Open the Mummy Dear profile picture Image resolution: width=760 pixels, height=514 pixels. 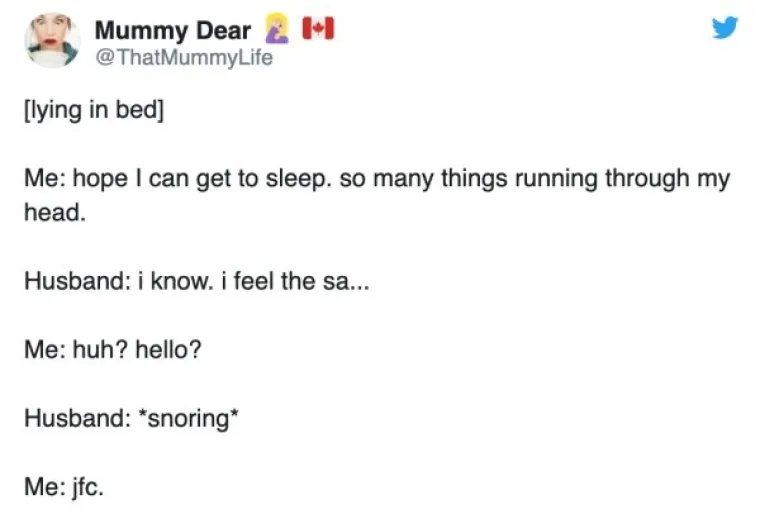click(52, 41)
